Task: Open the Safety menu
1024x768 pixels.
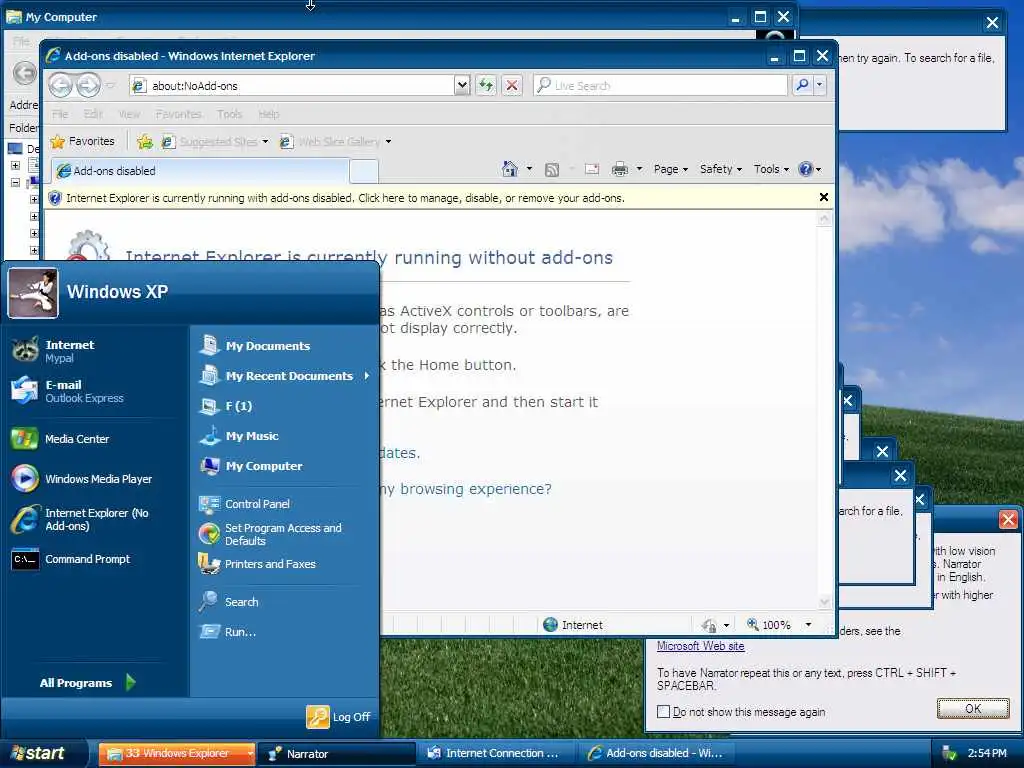Action: tap(721, 169)
